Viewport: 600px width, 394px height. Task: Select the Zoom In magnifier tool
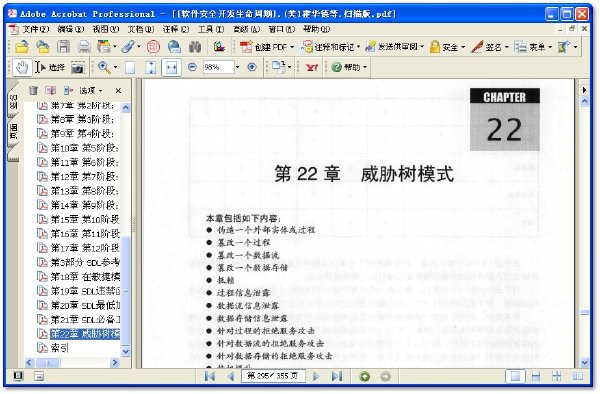click(x=104, y=68)
